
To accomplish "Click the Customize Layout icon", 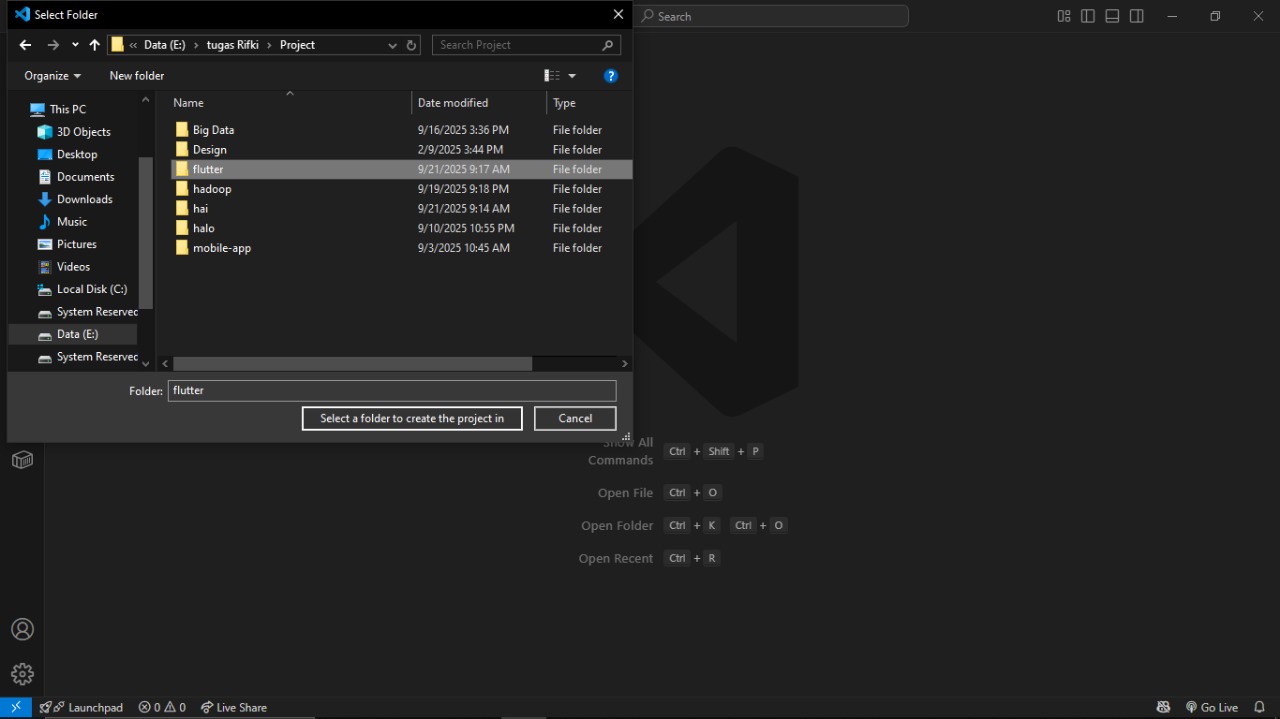I will (1064, 16).
